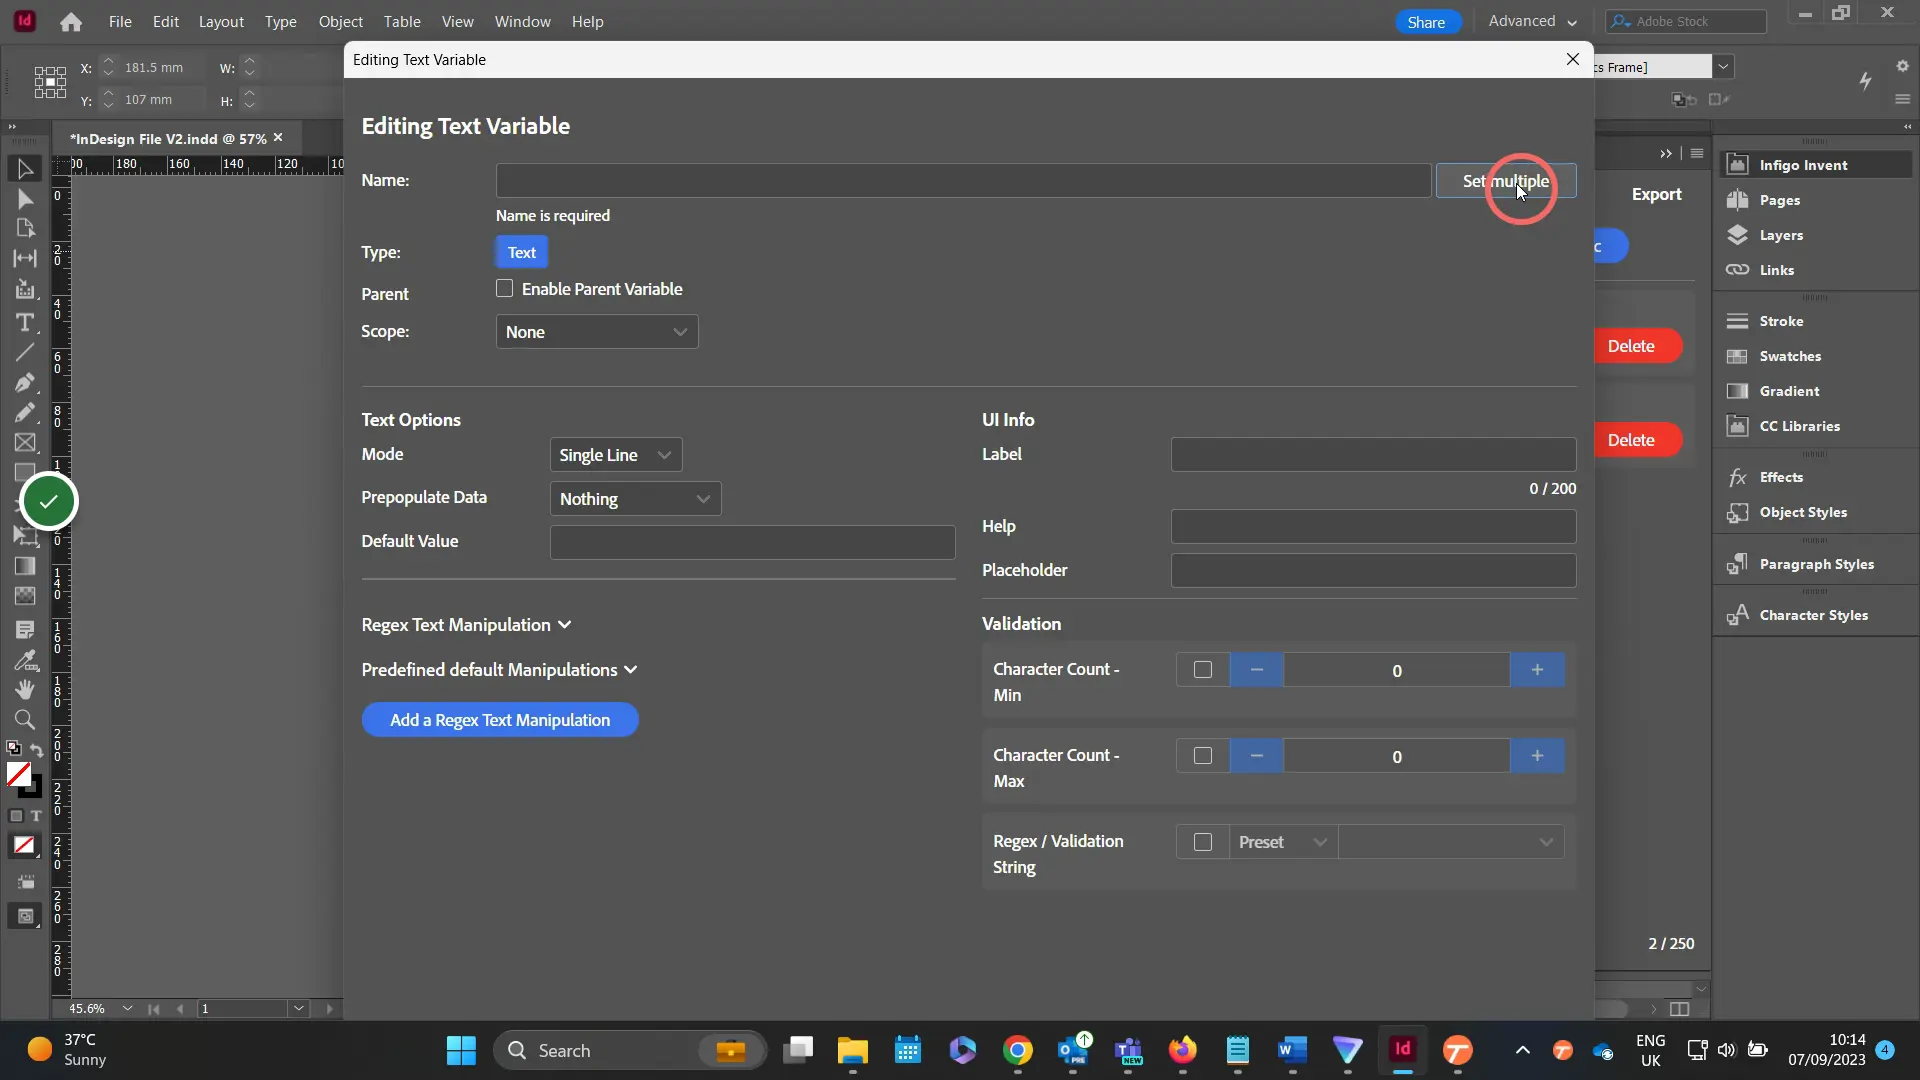Screen dimensions: 1920x1080
Task: Select the Direct Selection tool
Action: tap(25, 199)
